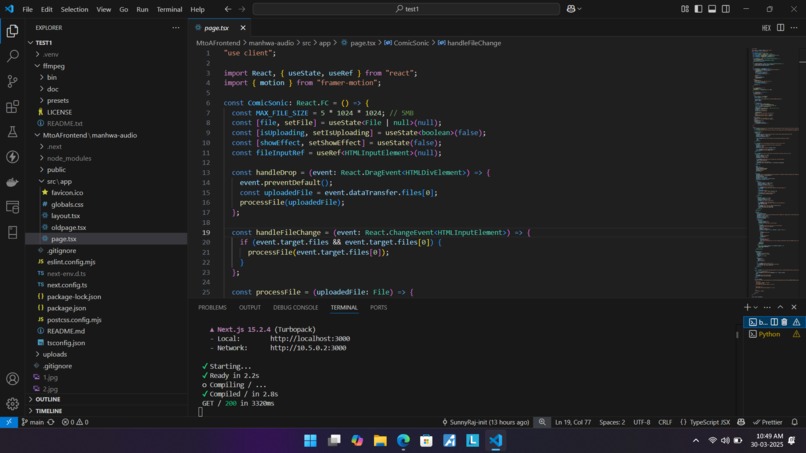The height and width of the screenshot is (453, 806).
Task: Click the HEX editor icon
Action: (x=766, y=28)
